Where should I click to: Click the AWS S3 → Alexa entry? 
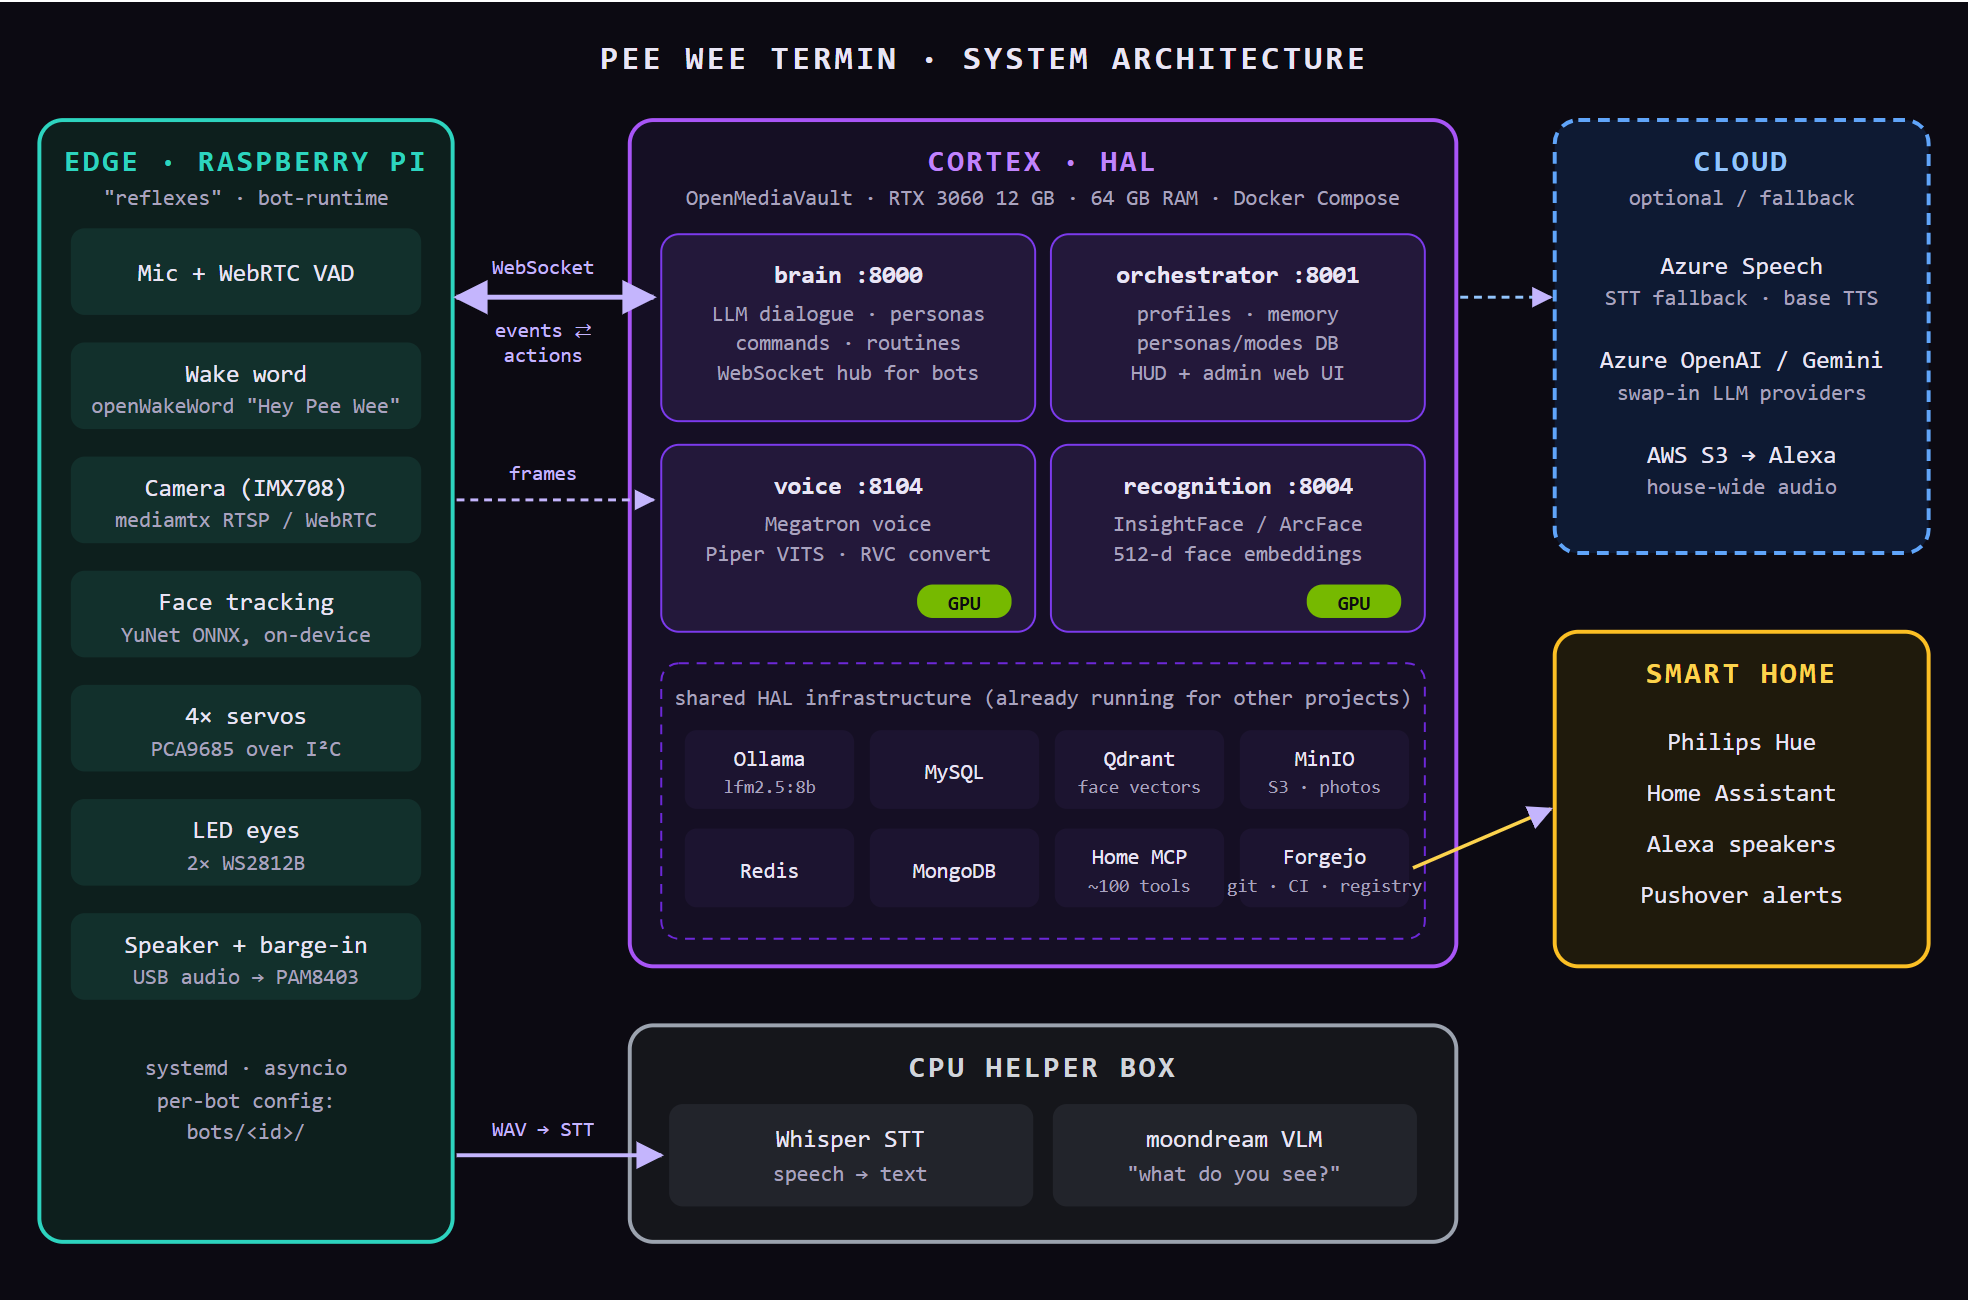(x=1741, y=455)
